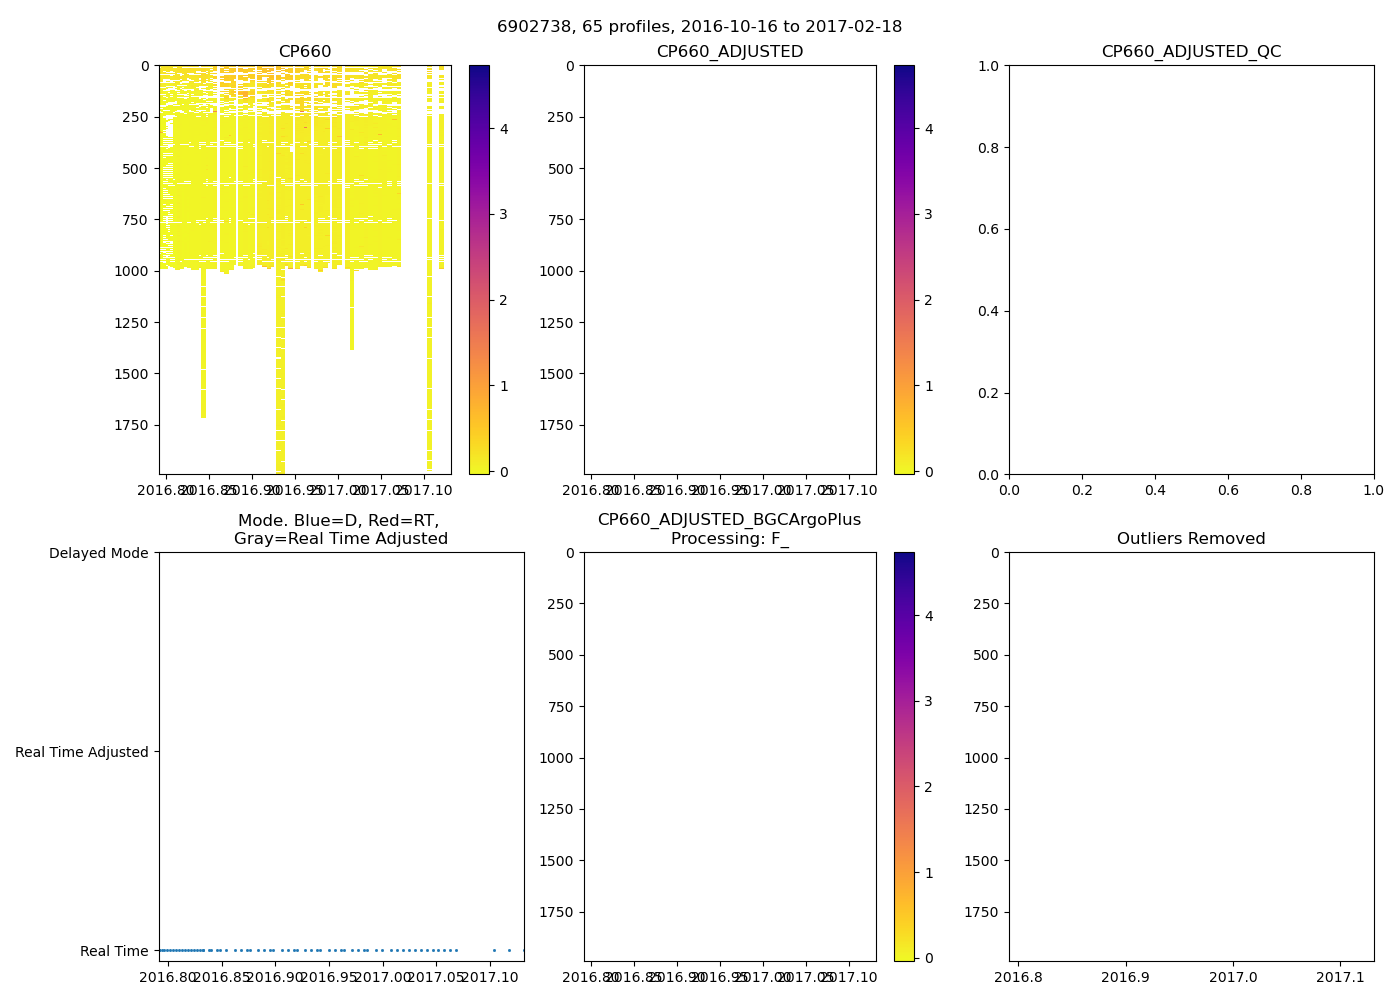
Task: Click the Real Time Adjusted axis label
Action: coord(82,752)
